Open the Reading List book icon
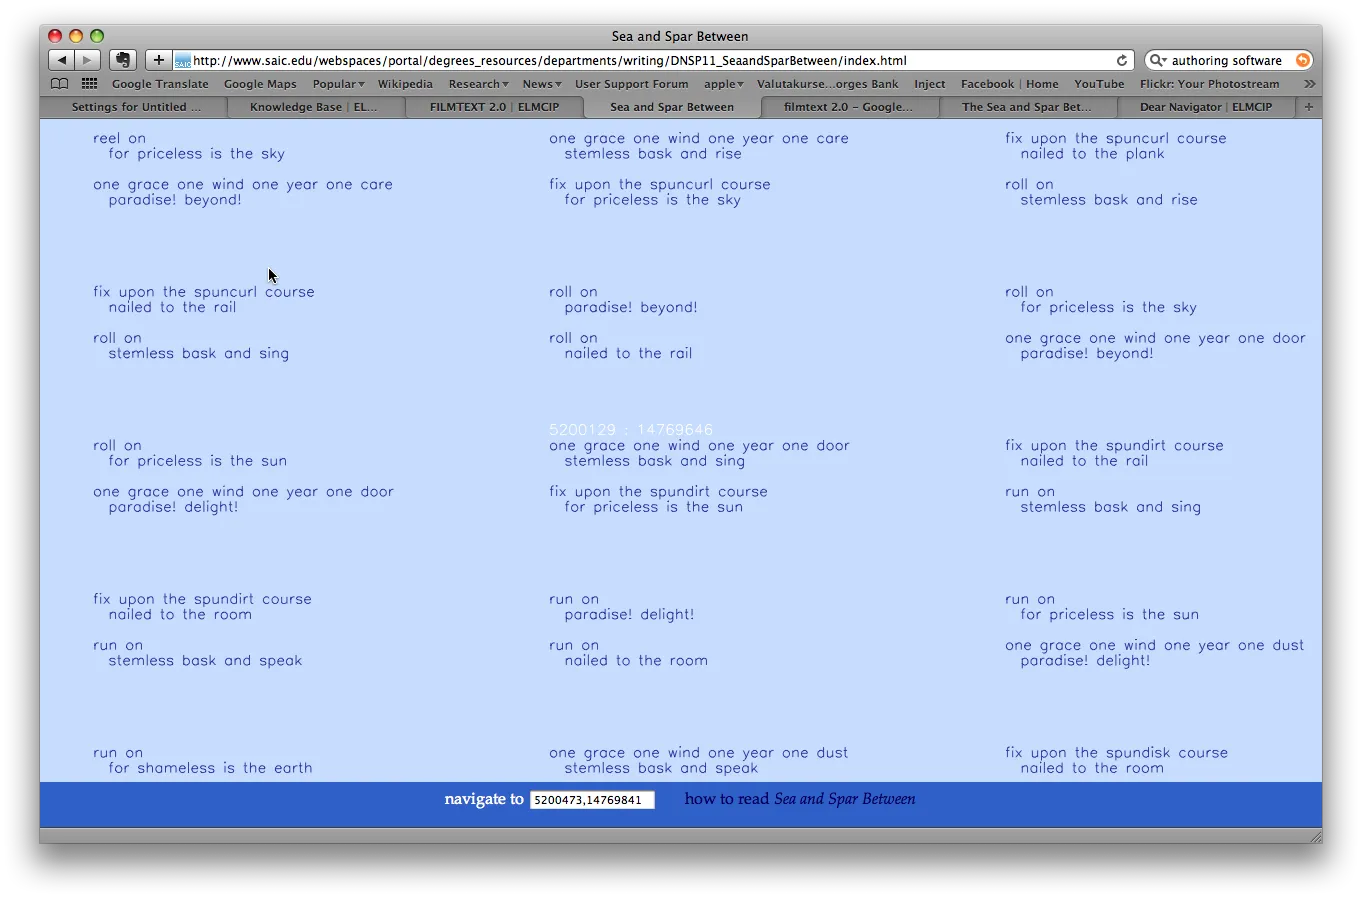The image size is (1362, 898). pos(60,84)
